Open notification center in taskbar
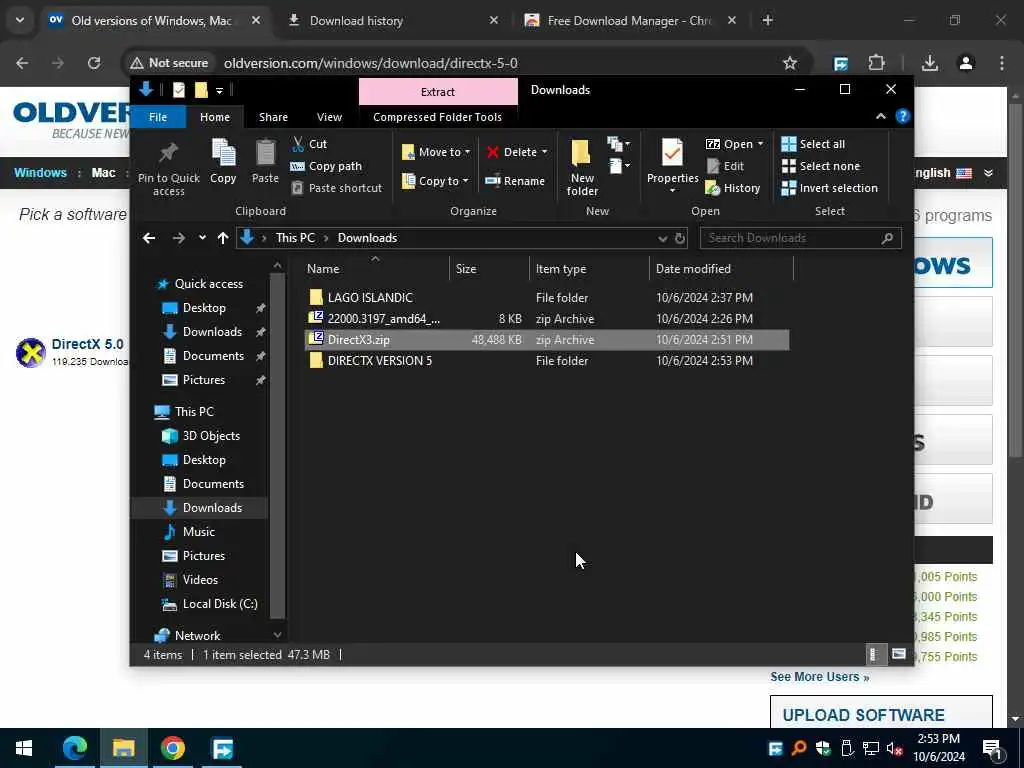This screenshot has width=1024, height=768. (993, 748)
